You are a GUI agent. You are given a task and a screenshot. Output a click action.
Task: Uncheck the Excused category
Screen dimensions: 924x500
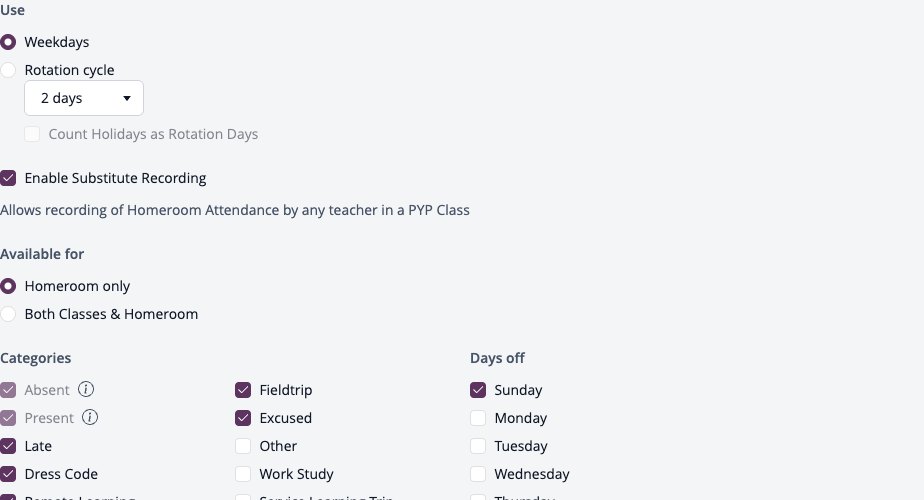[243, 417]
